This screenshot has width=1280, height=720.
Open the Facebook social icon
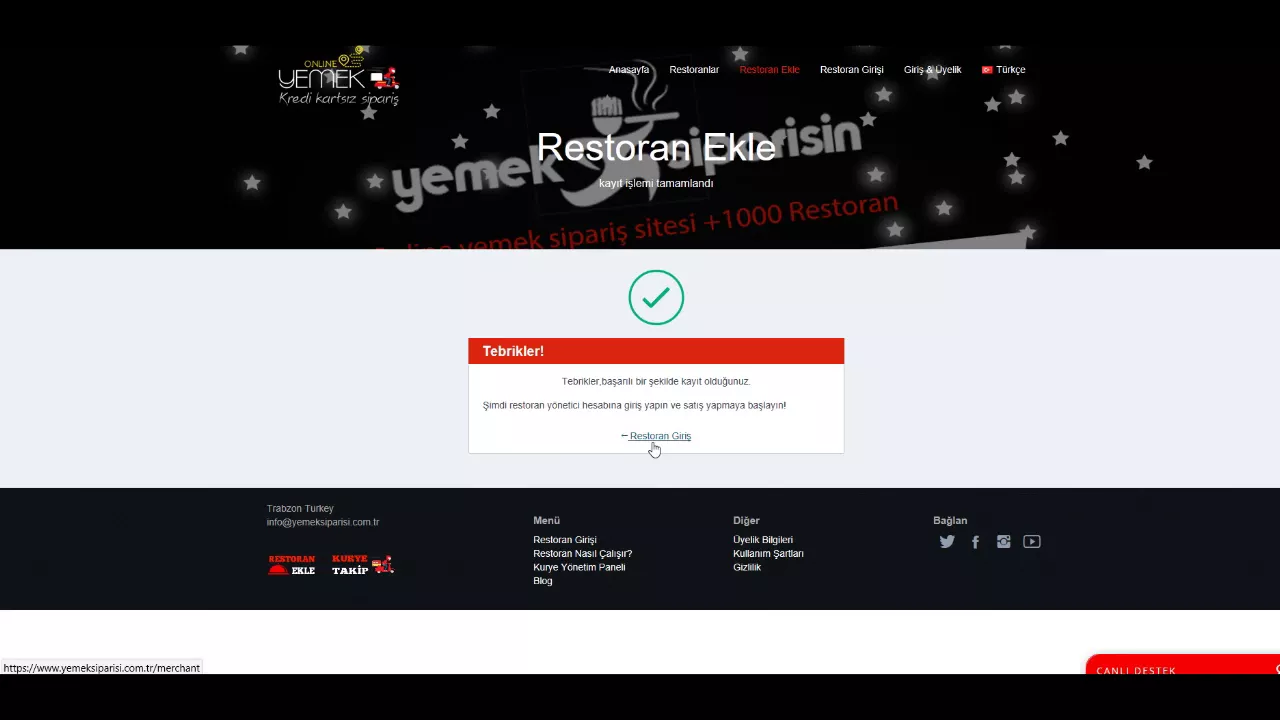tap(975, 542)
